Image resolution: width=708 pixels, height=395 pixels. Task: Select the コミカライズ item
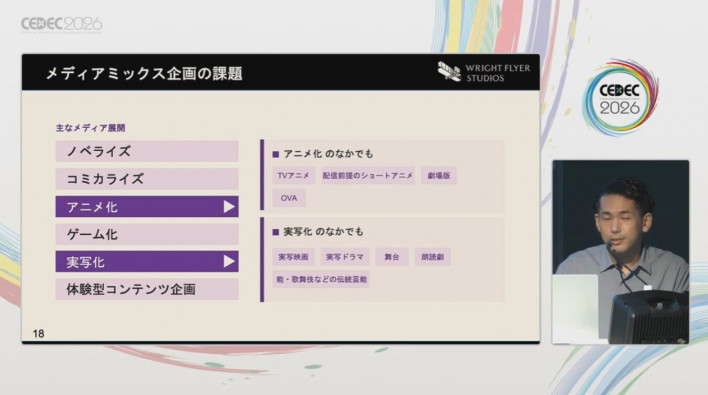pyautogui.click(x=147, y=179)
